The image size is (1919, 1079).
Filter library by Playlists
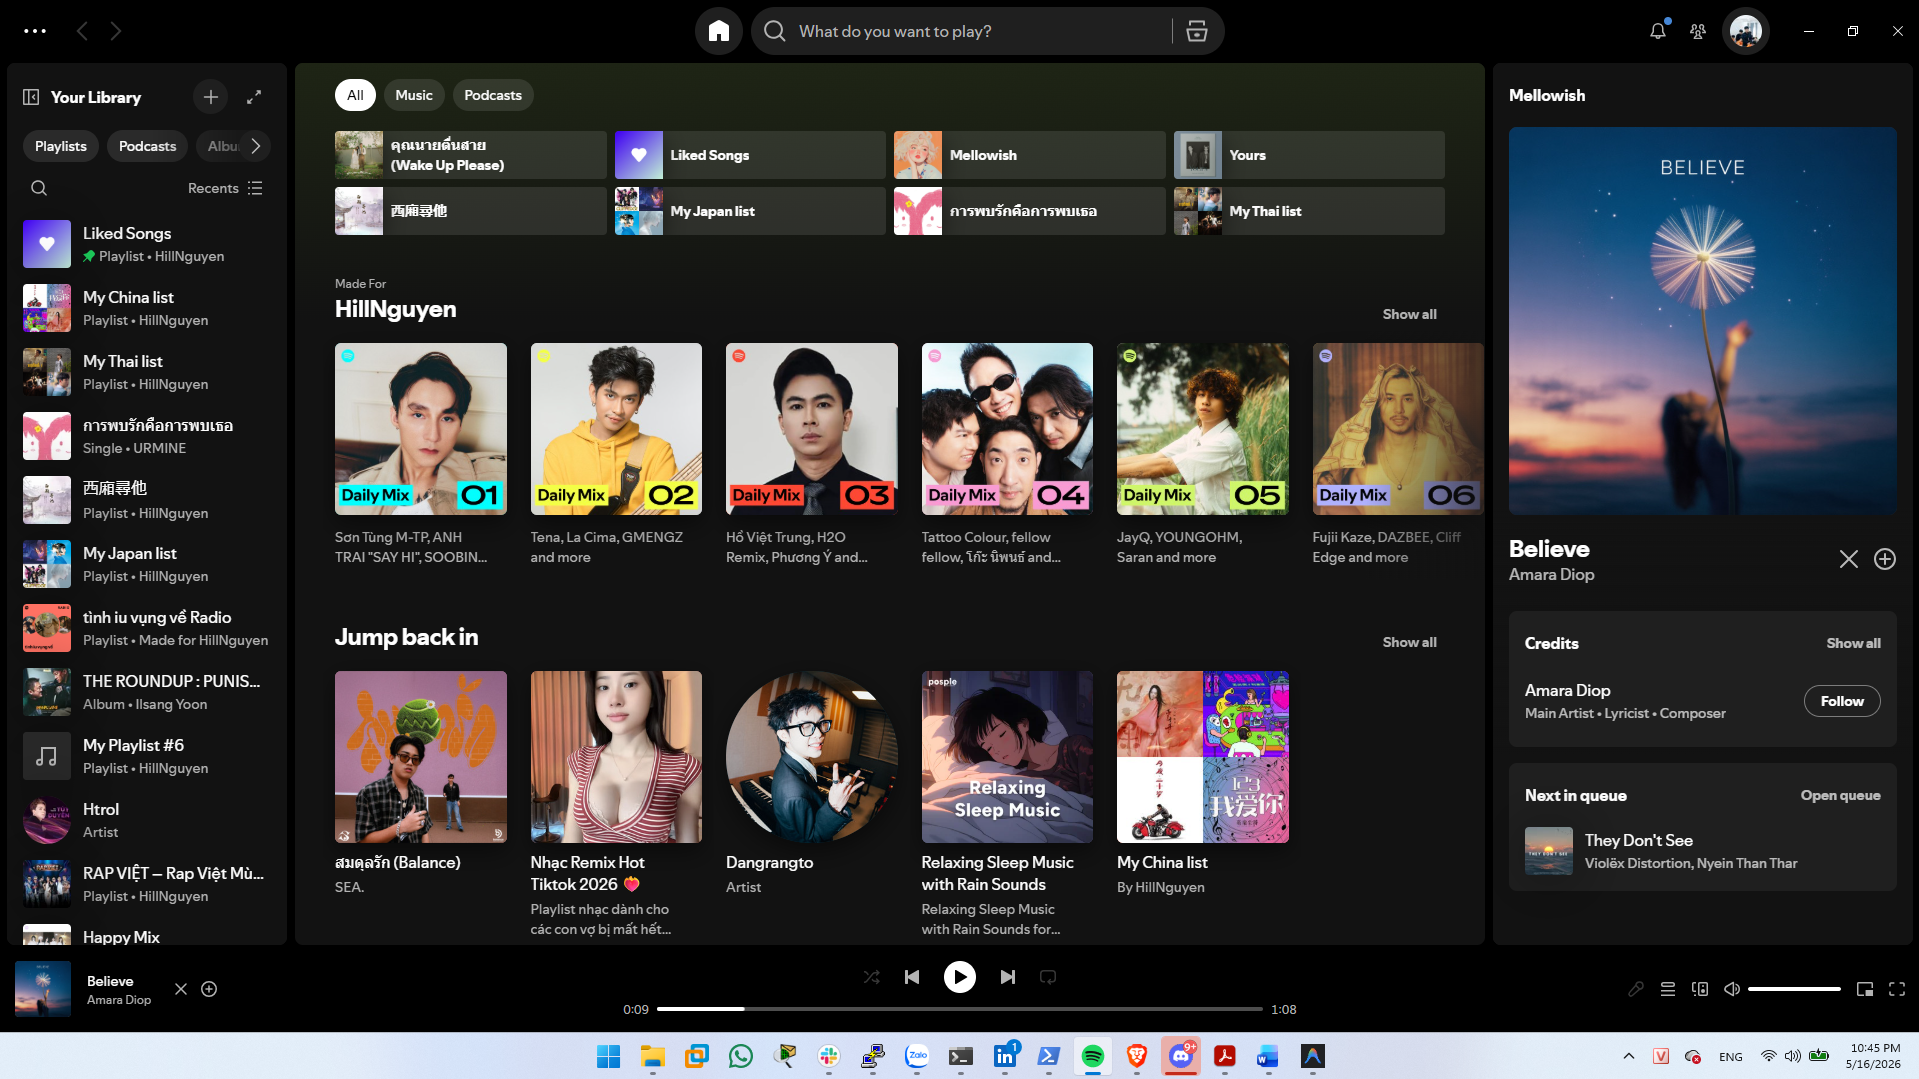61,146
